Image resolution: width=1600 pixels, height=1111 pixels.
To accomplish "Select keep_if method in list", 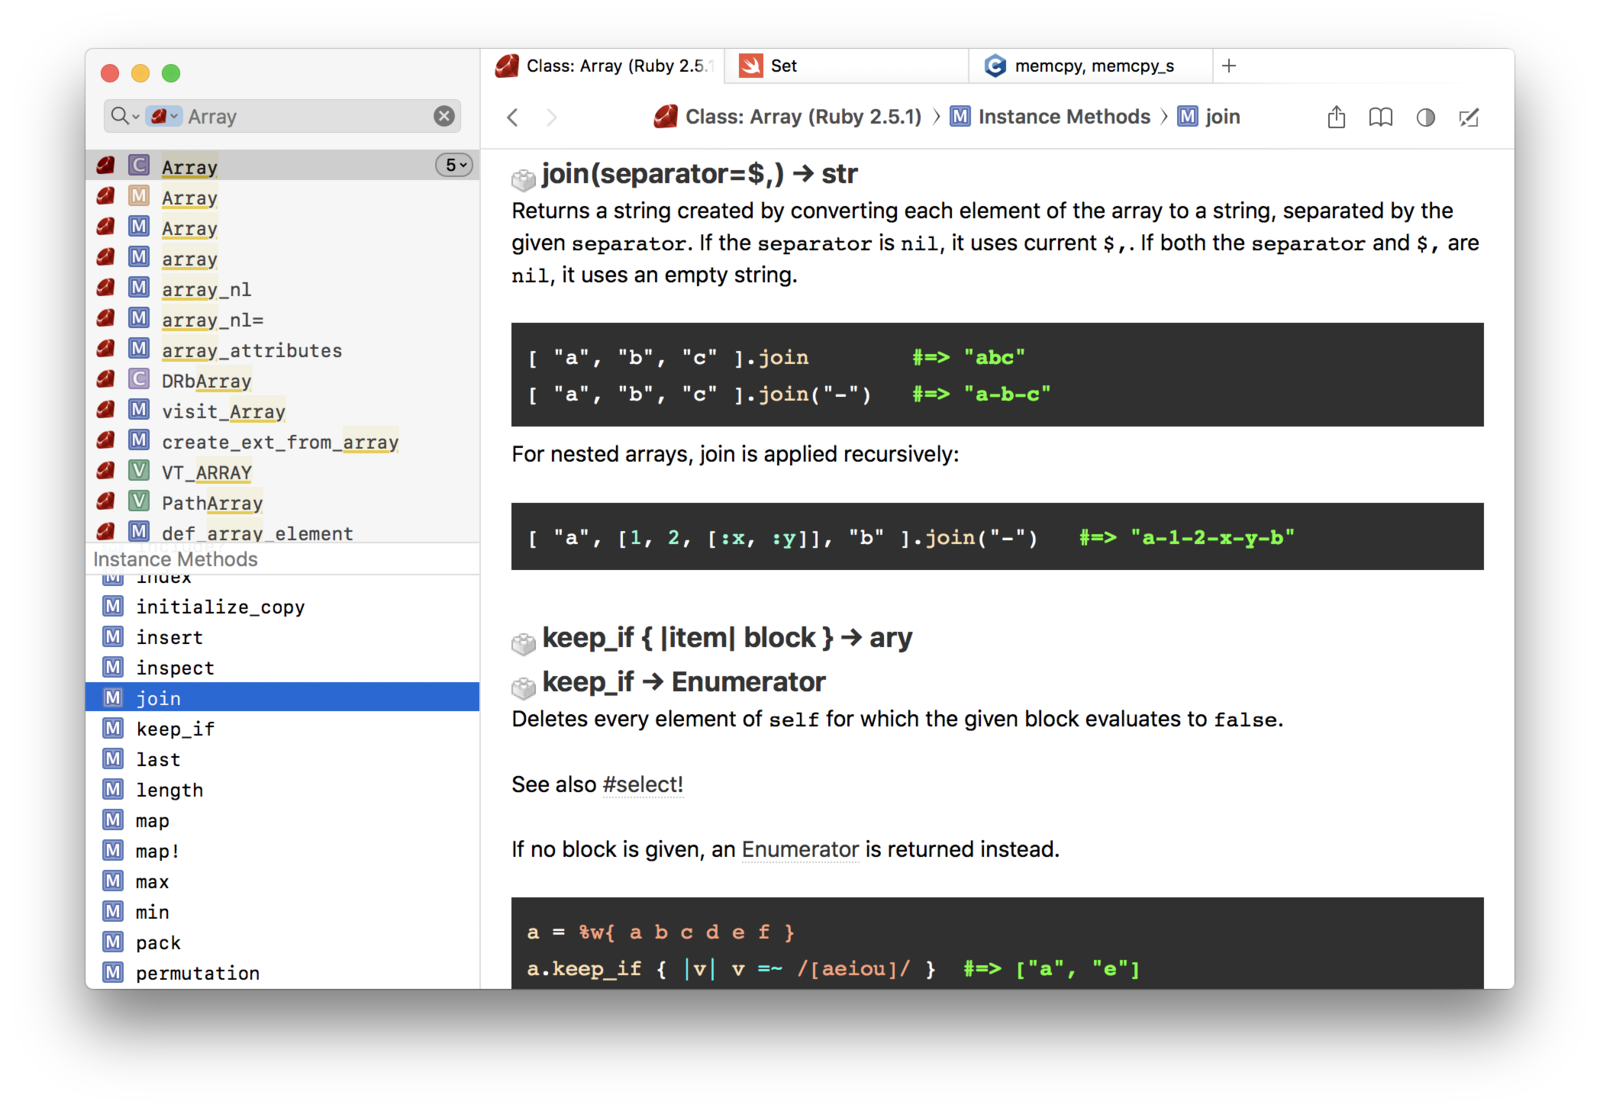I will [282, 729].
